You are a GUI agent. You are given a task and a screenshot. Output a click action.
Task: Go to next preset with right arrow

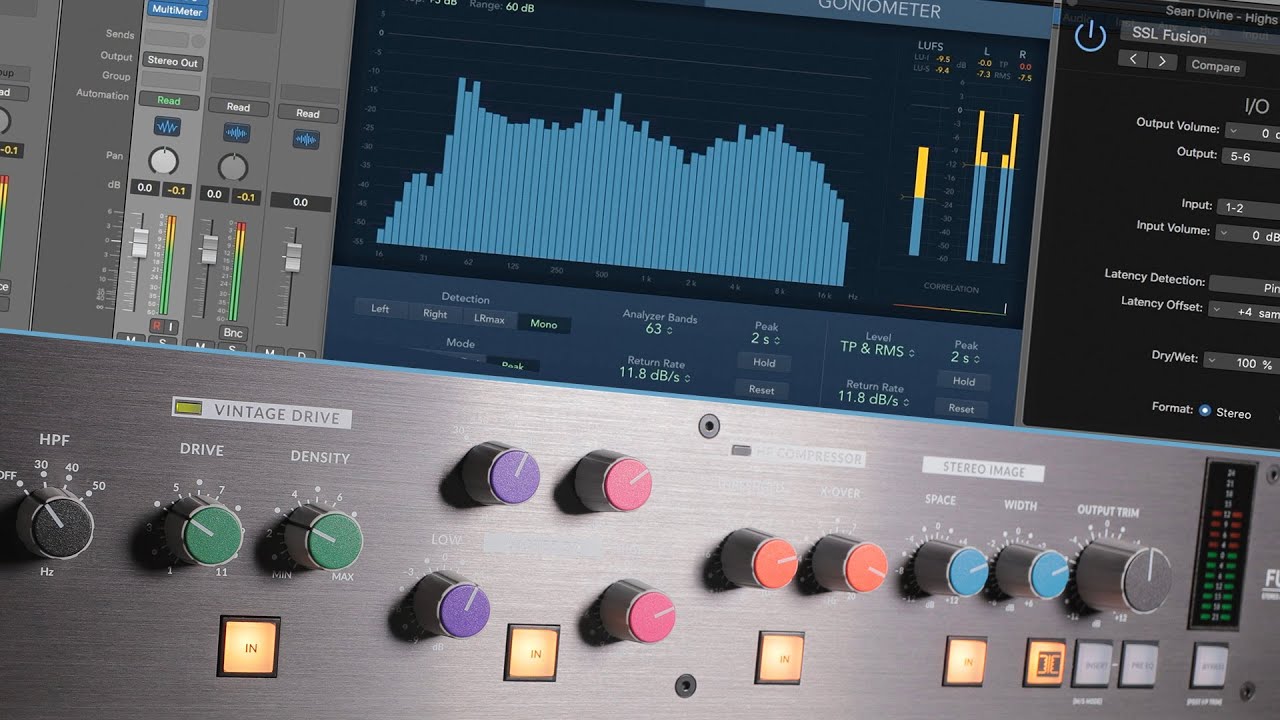[x=1161, y=61]
